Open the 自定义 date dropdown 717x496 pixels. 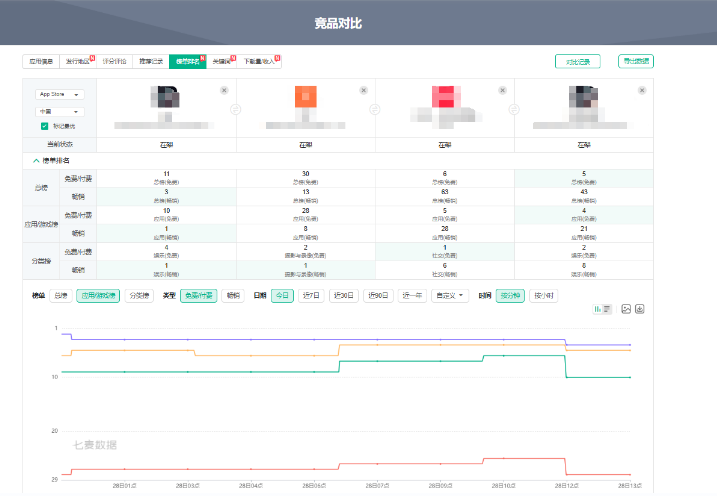(x=449, y=296)
